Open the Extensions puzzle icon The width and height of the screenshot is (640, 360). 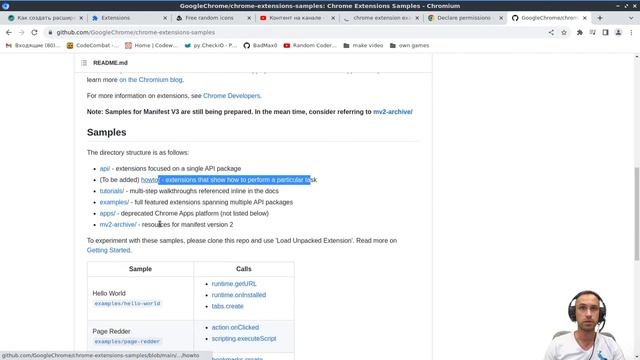coord(580,32)
